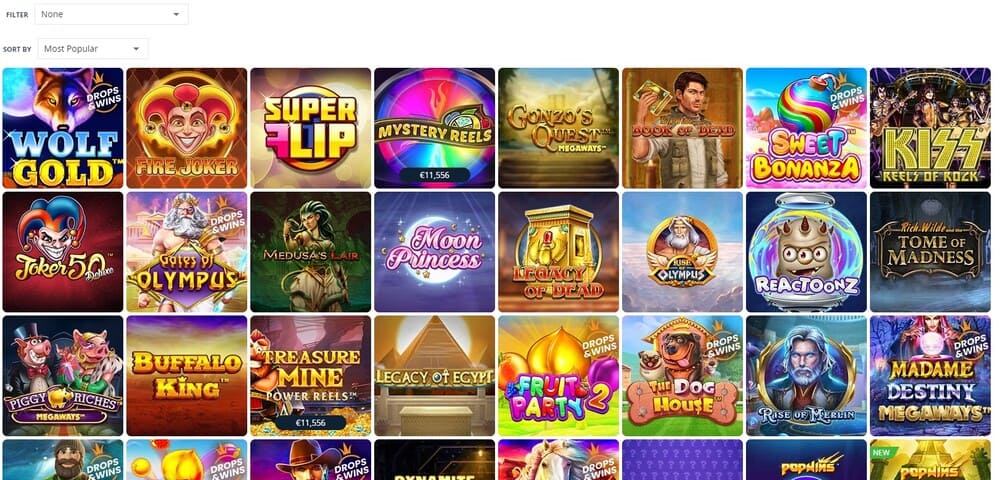This screenshot has width=1000, height=480.
Task: Expand the Sort By Most Popular dropdown
Action: tap(93, 48)
